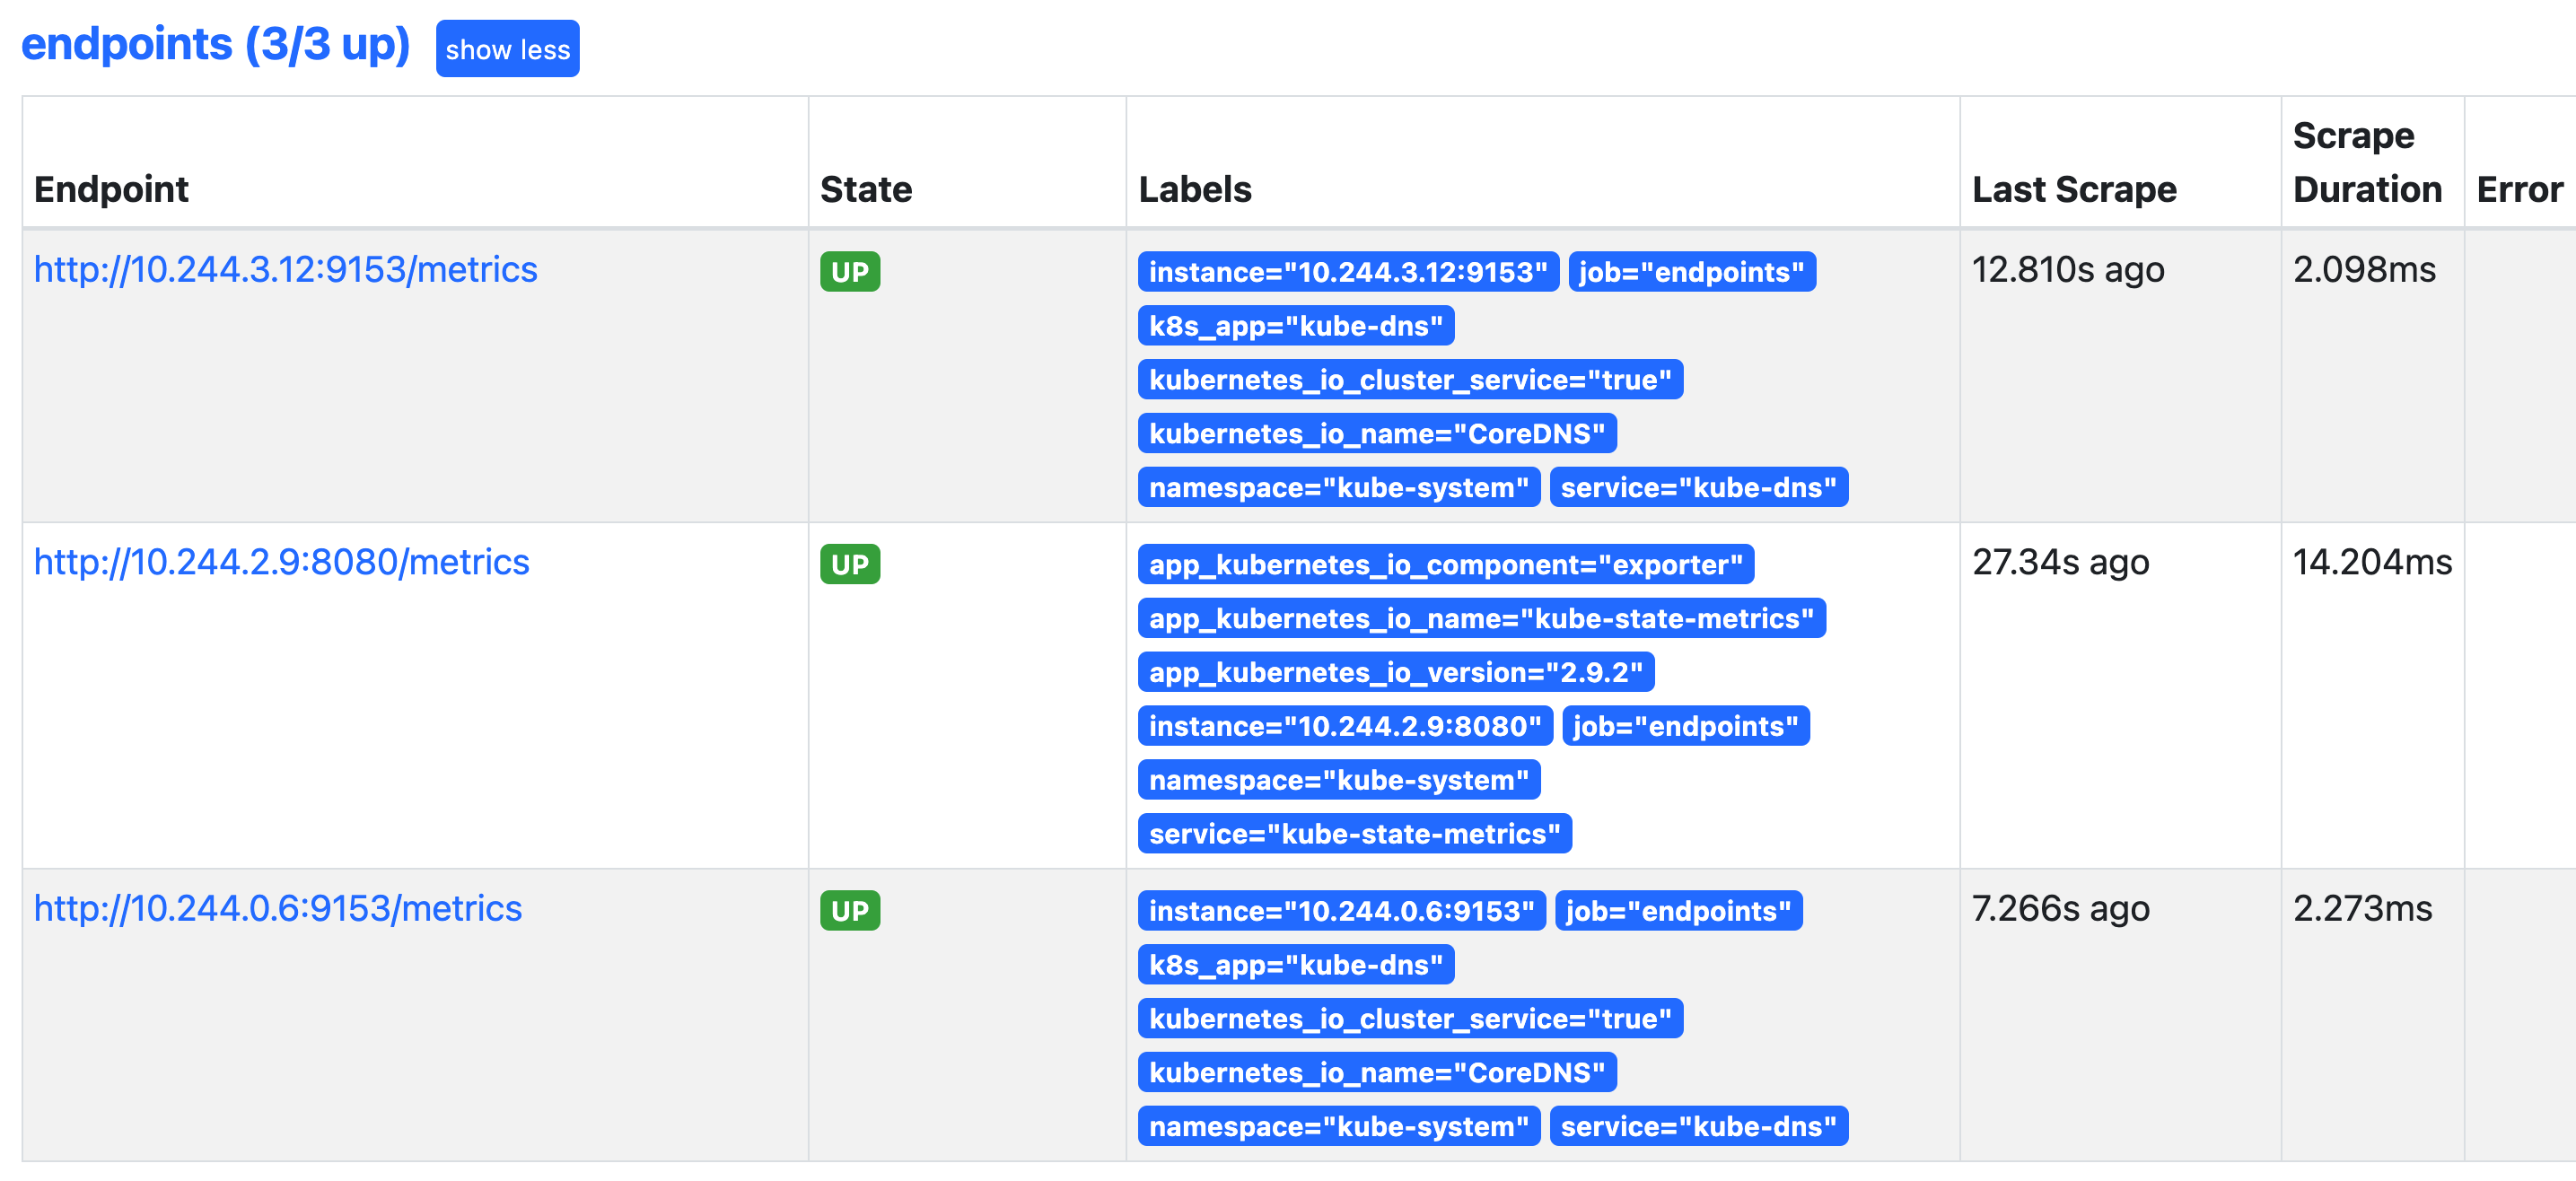This screenshot has width=2576, height=1181.
Task: Click the 'show less' button
Action: tap(507, 49)
